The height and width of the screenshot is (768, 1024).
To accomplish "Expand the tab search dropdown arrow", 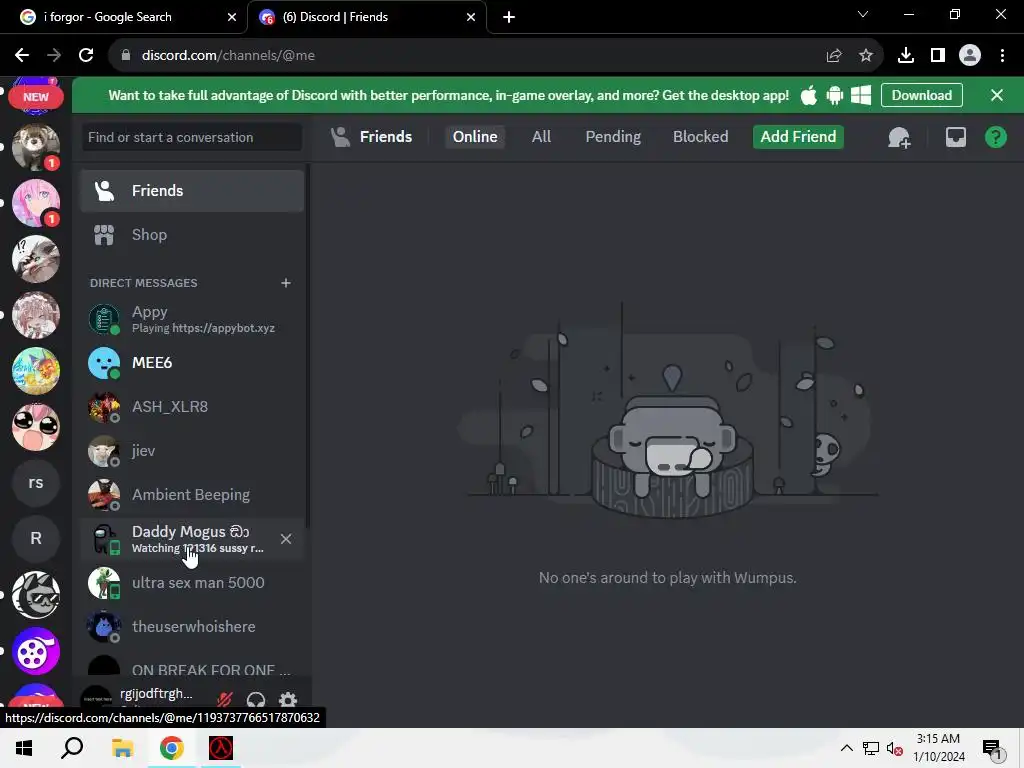I will point(863,14).
